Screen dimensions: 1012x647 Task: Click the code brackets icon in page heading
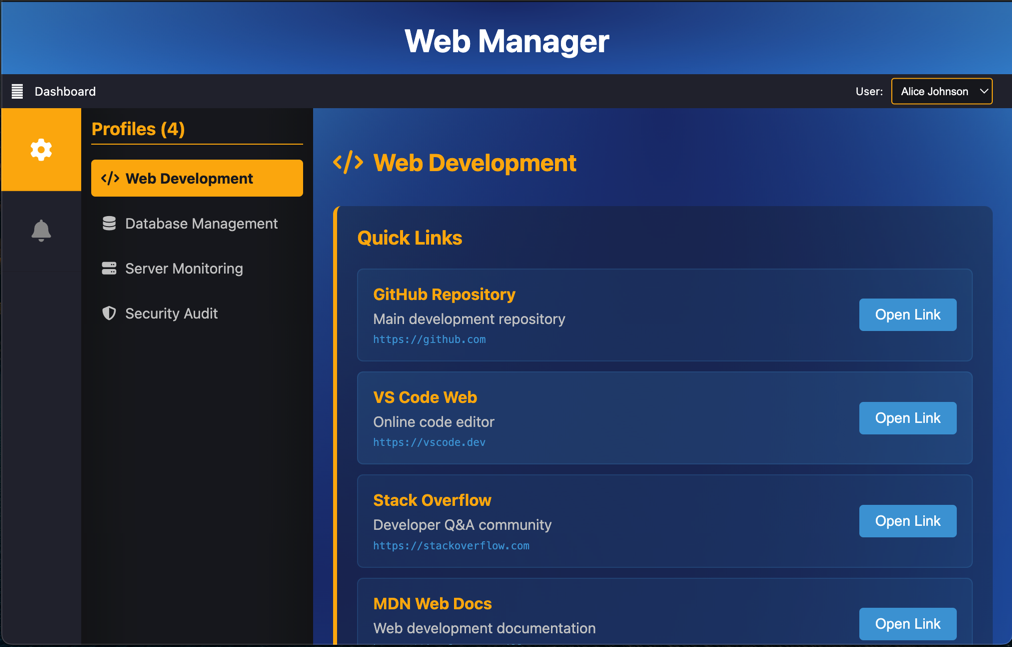pos(348,163)
